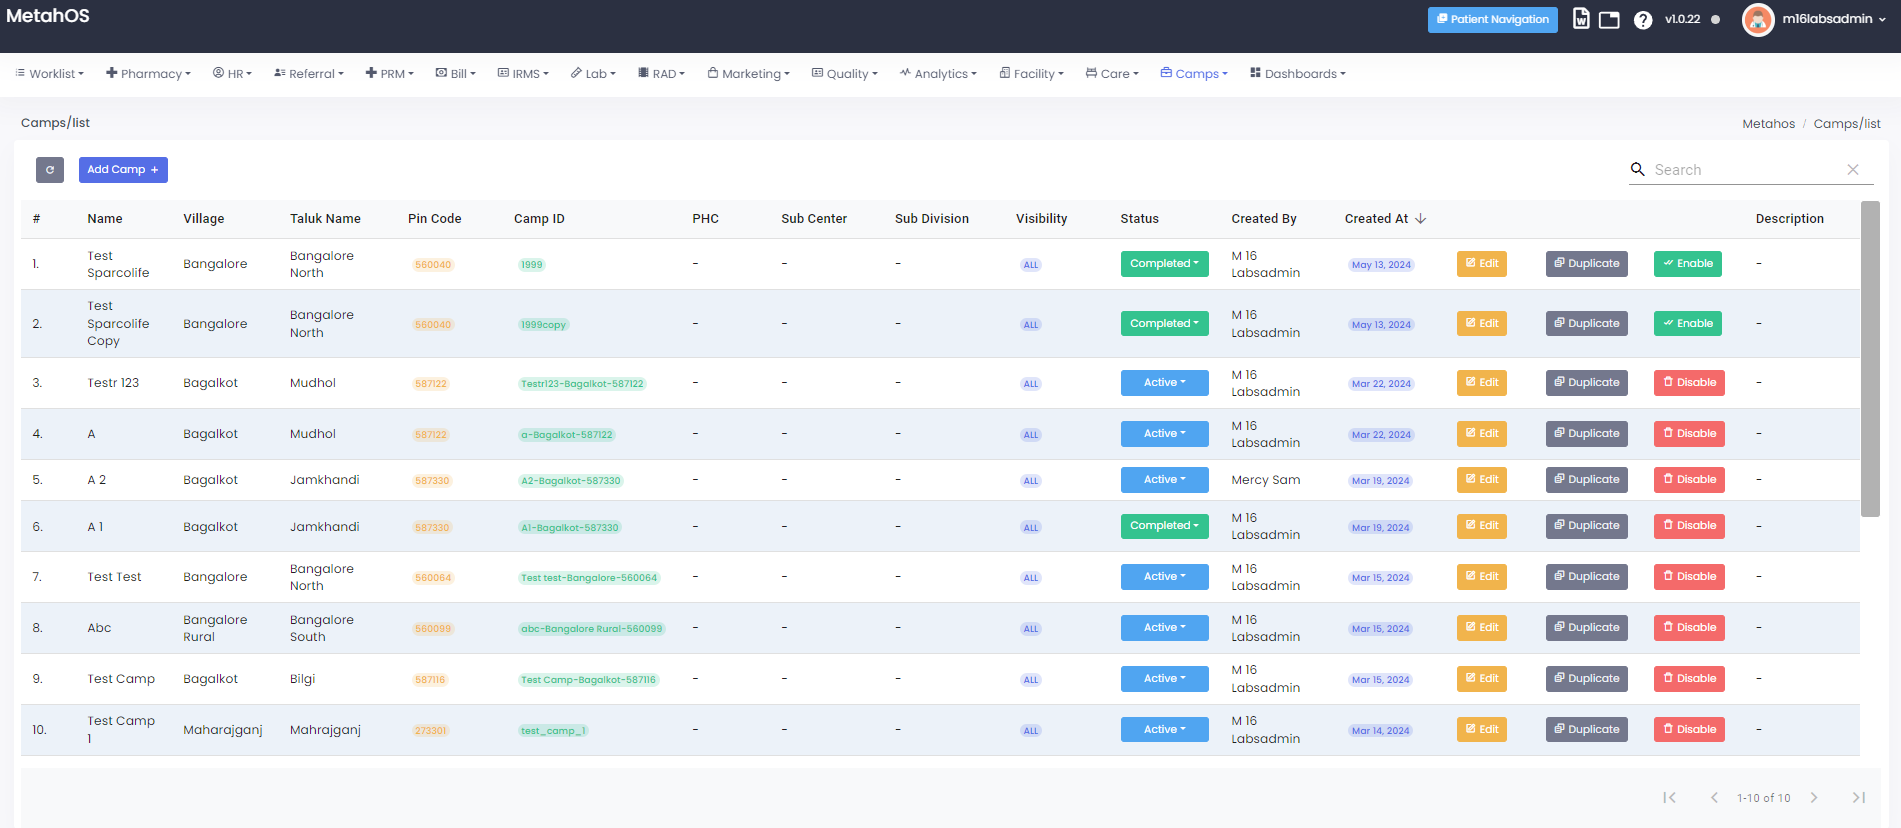The width and height of the screenshot is (1901, 828).
Task: Go to last page pagination icon
Action: click(x=1859, y=797)
